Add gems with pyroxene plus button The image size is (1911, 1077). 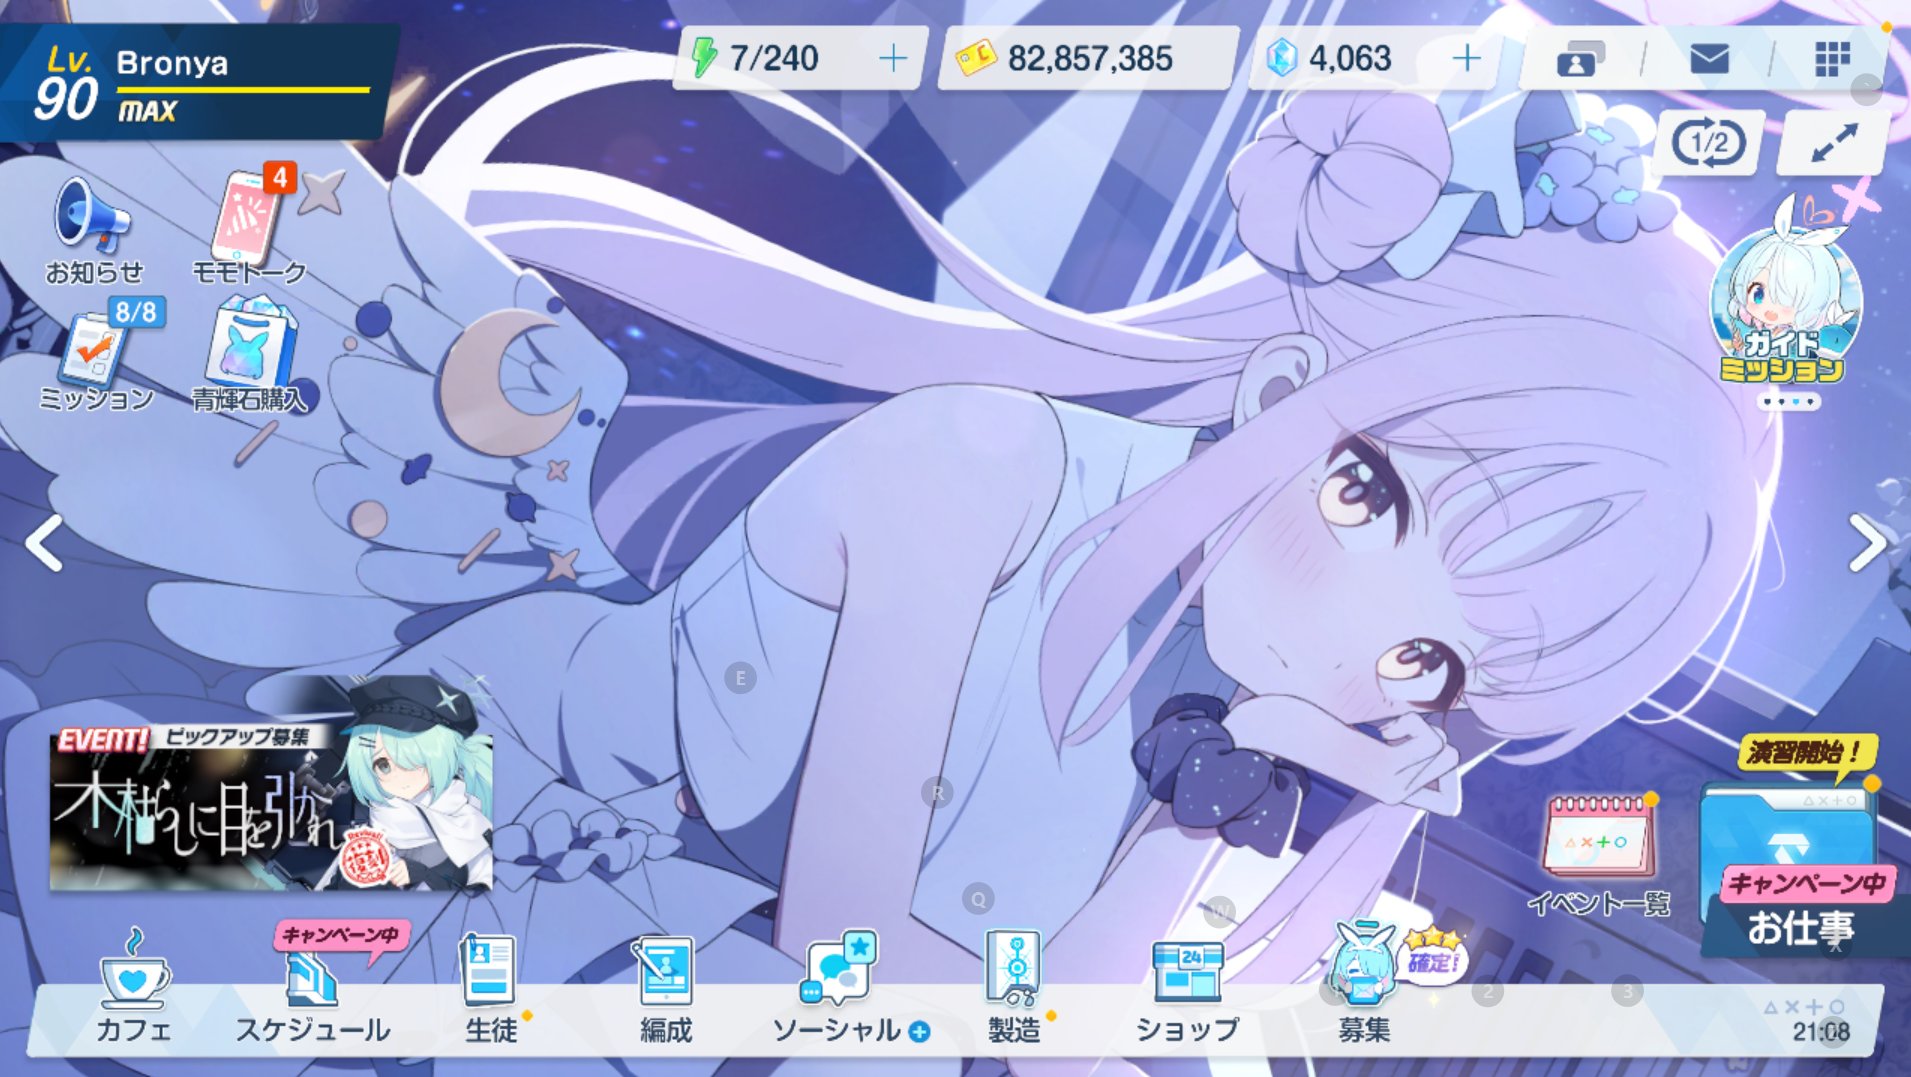[1466, 59]
